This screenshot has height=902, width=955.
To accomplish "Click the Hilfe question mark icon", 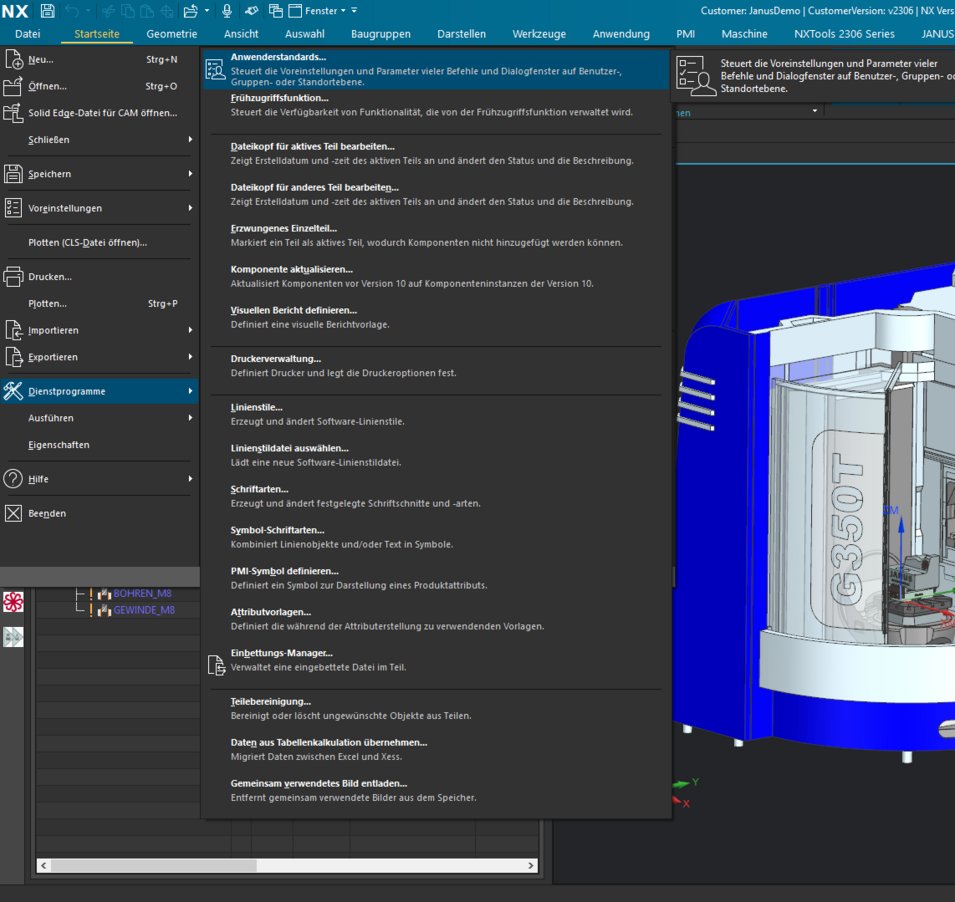I will click(13, 479).
